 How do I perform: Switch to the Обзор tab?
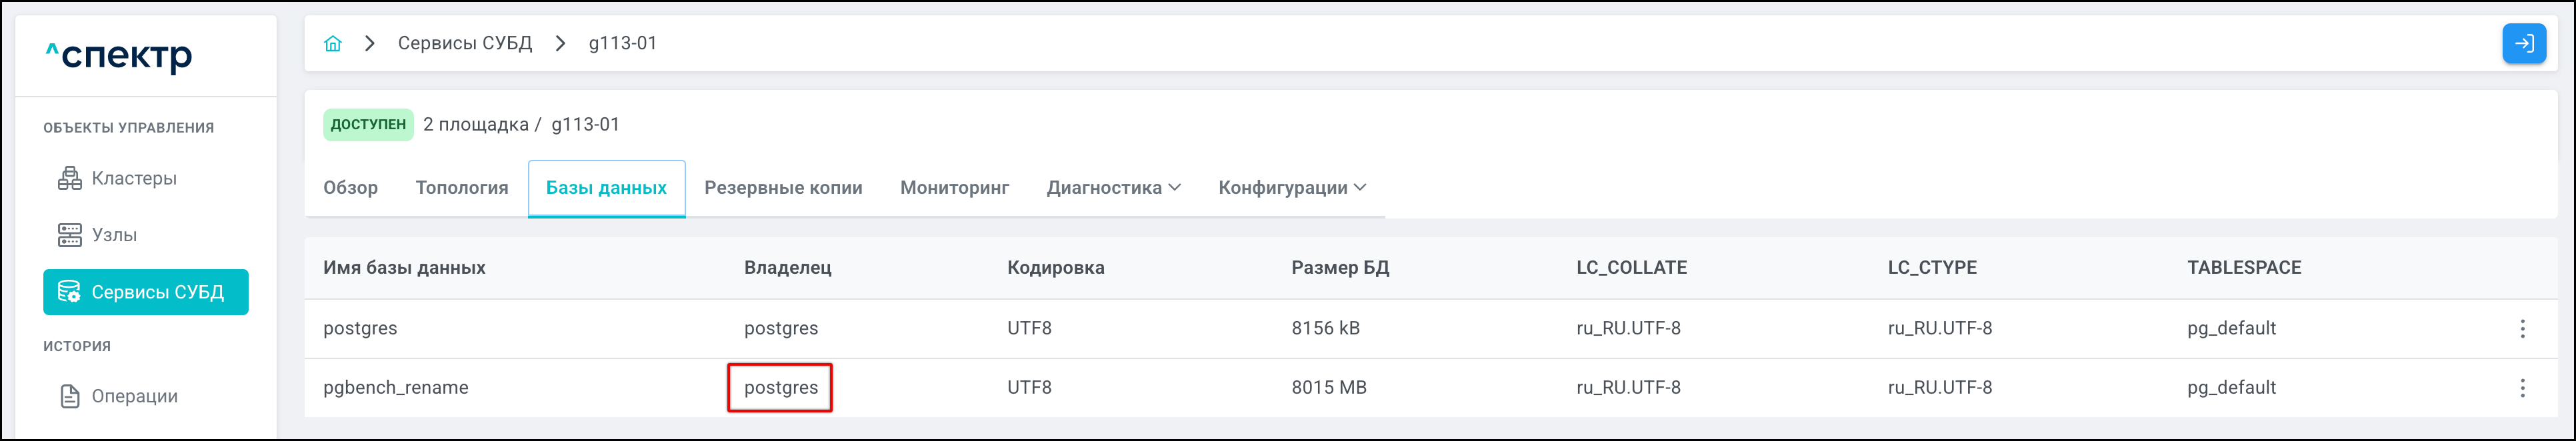[350, 188]
